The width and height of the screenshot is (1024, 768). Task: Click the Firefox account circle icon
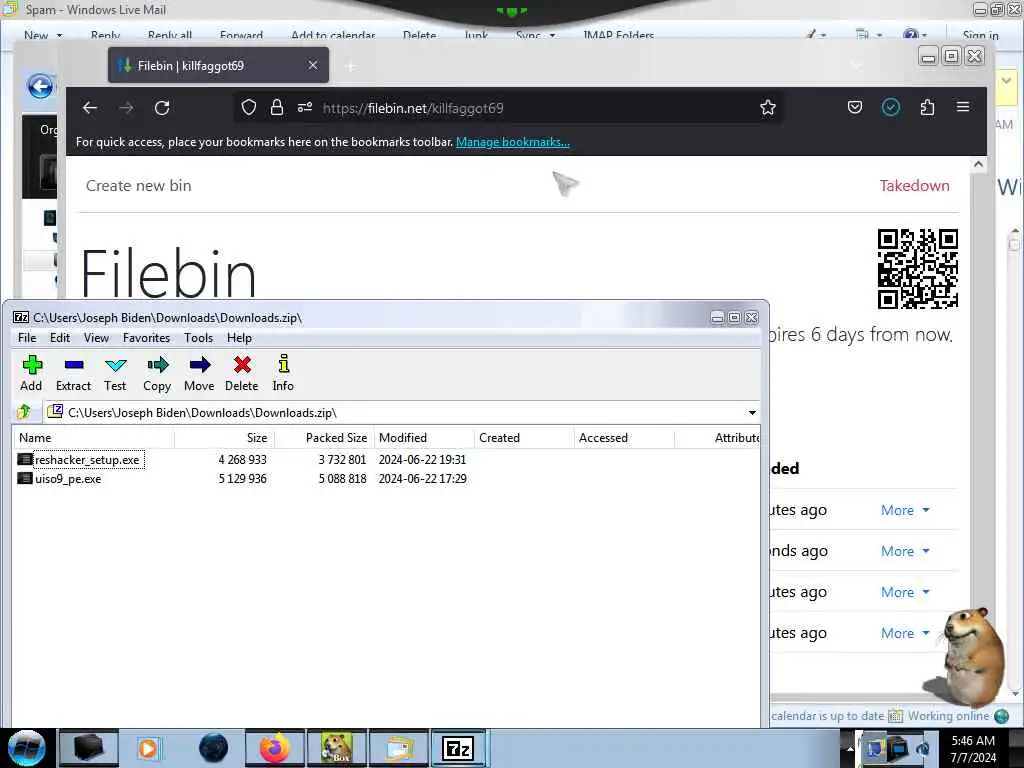[891, 107]
